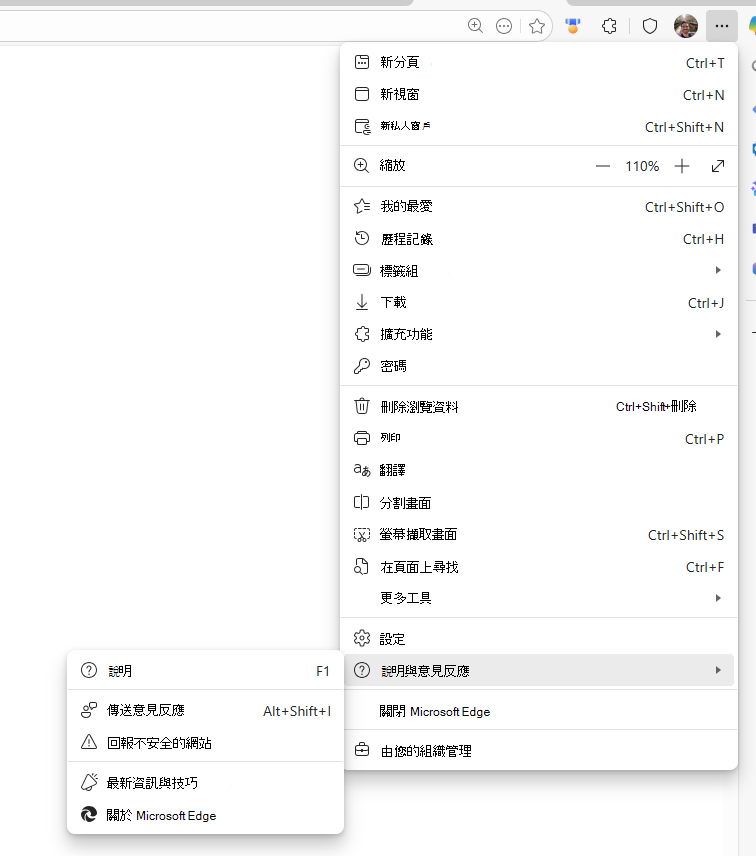The image size is (756, 856).
Task: Click the 110% zoom value
Action: coord(642,166)
